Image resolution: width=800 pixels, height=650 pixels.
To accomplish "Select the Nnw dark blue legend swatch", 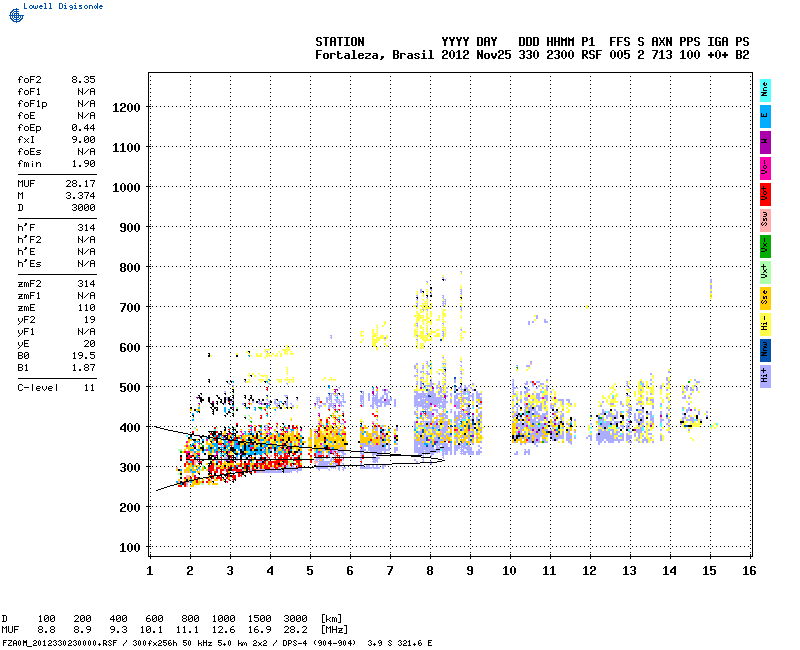I will pyautogui.click(x=765, y=351).
